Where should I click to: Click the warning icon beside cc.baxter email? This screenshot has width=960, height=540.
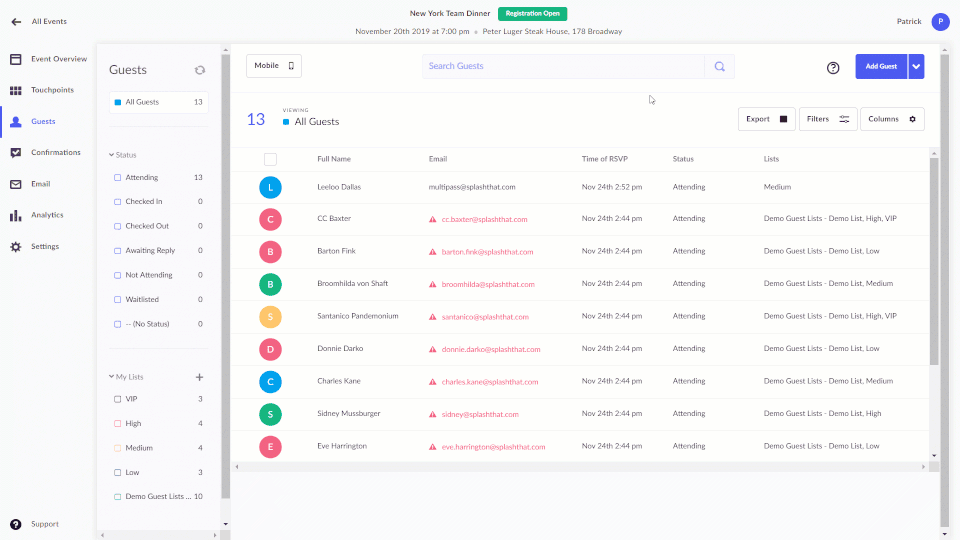coord(432,219)
